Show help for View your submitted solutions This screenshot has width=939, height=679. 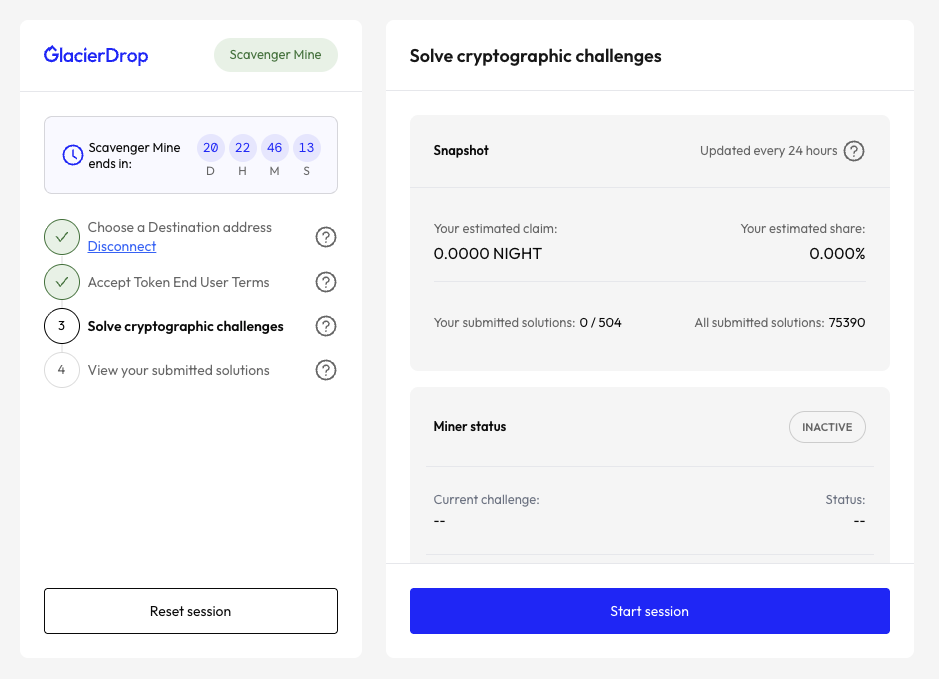[325, 370]
